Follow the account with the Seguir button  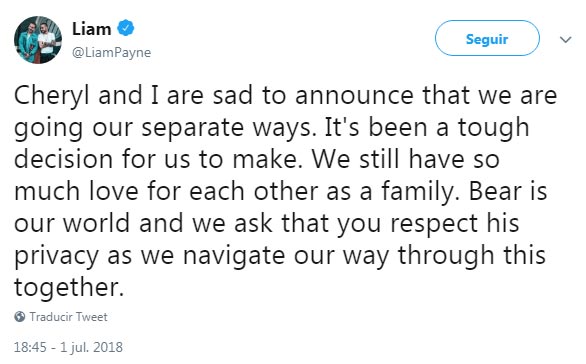click(487, 38)
